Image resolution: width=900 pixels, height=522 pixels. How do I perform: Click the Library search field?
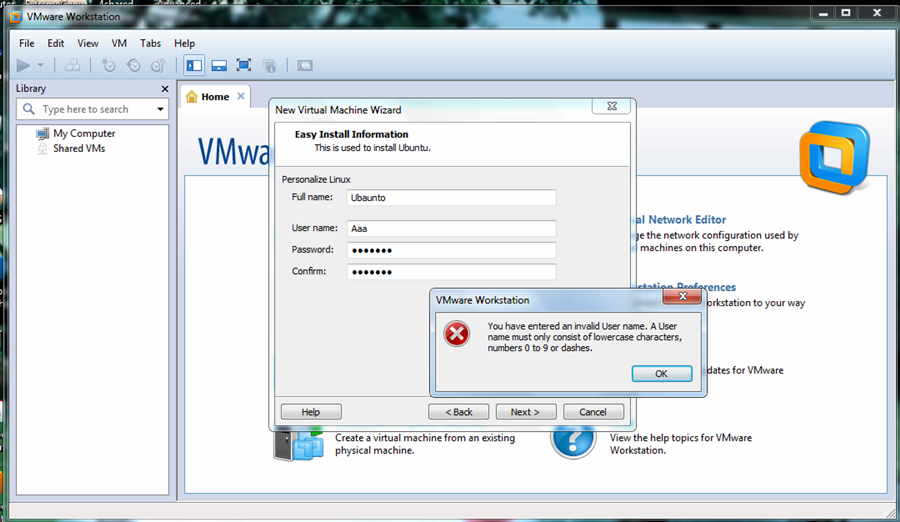(93, 109)
